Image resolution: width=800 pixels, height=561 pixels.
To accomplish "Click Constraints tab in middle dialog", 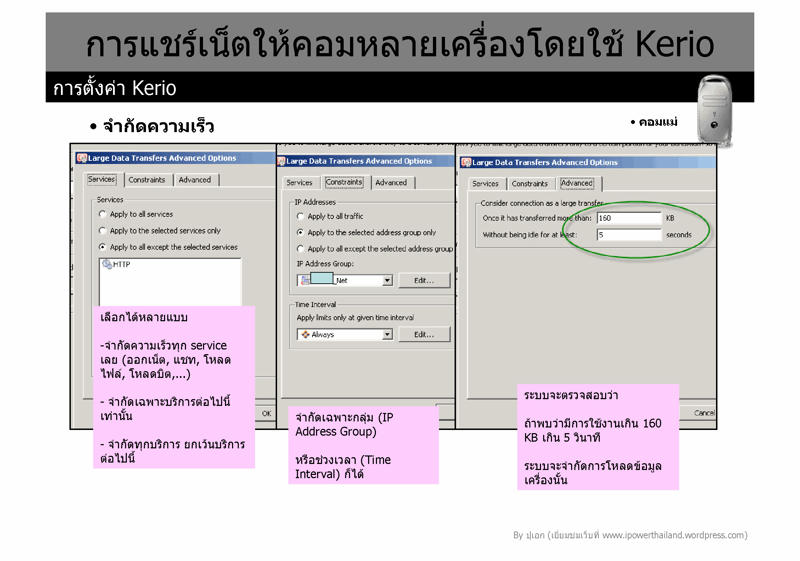I will (x=344, y=182).
